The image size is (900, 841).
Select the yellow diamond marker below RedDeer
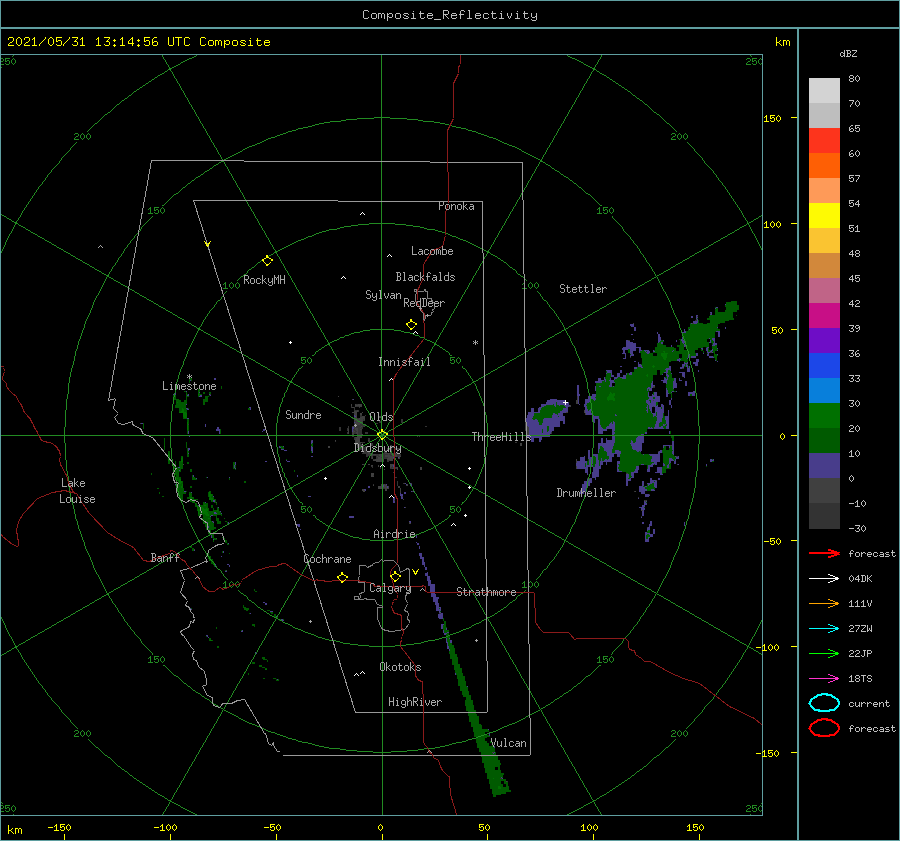[412, 325]
